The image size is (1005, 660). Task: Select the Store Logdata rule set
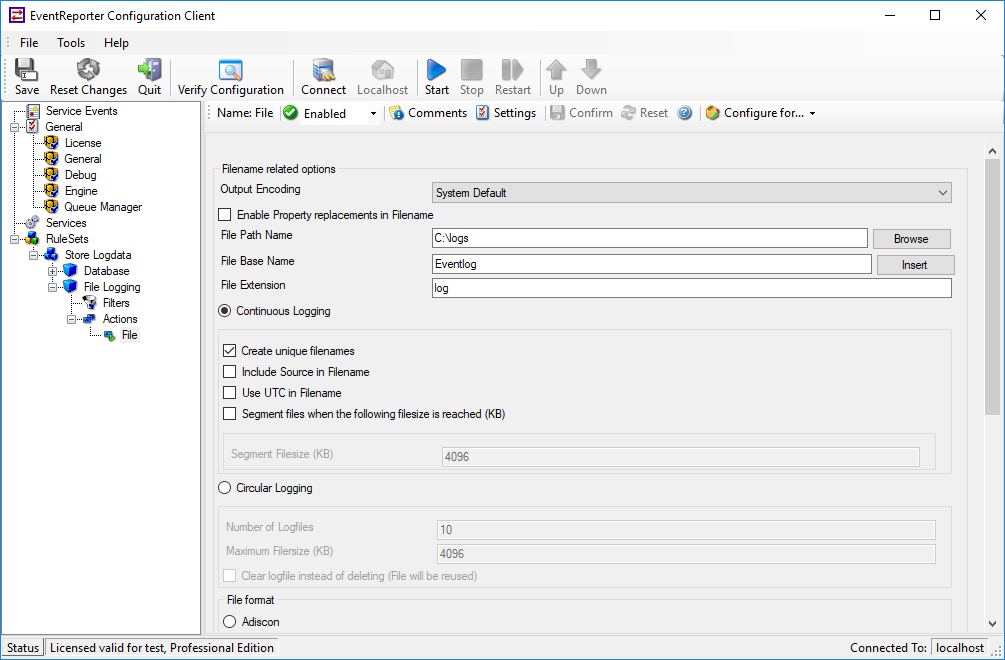97,255
